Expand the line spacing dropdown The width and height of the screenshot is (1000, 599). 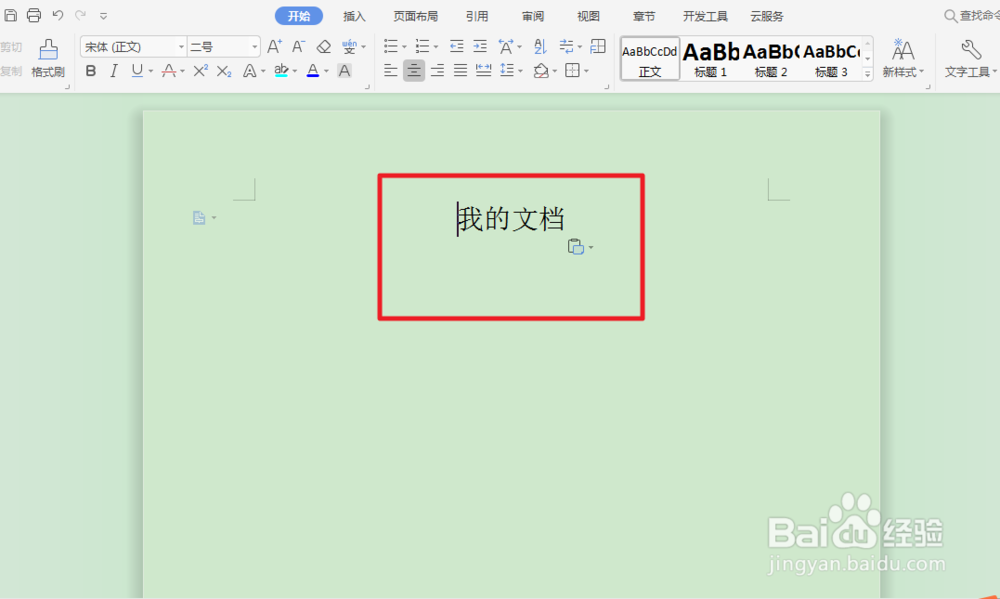518,70
